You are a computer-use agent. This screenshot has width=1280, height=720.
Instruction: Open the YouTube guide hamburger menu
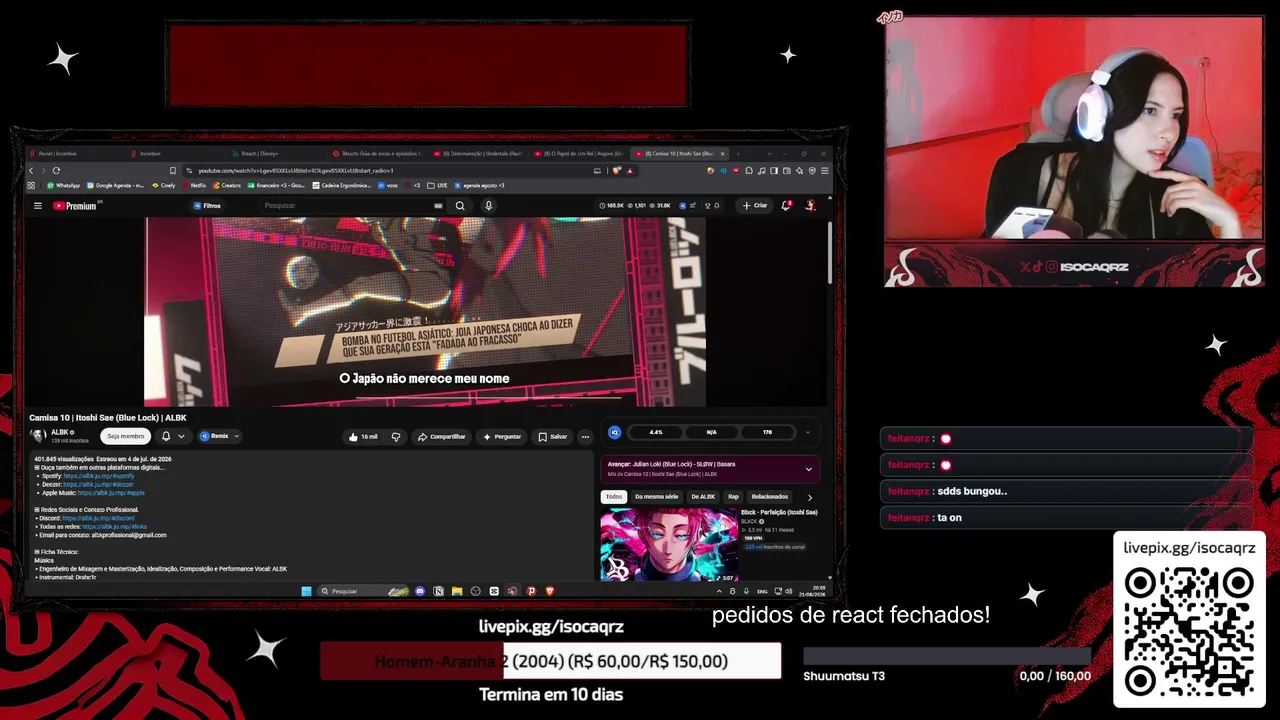[x=38, y=206]
